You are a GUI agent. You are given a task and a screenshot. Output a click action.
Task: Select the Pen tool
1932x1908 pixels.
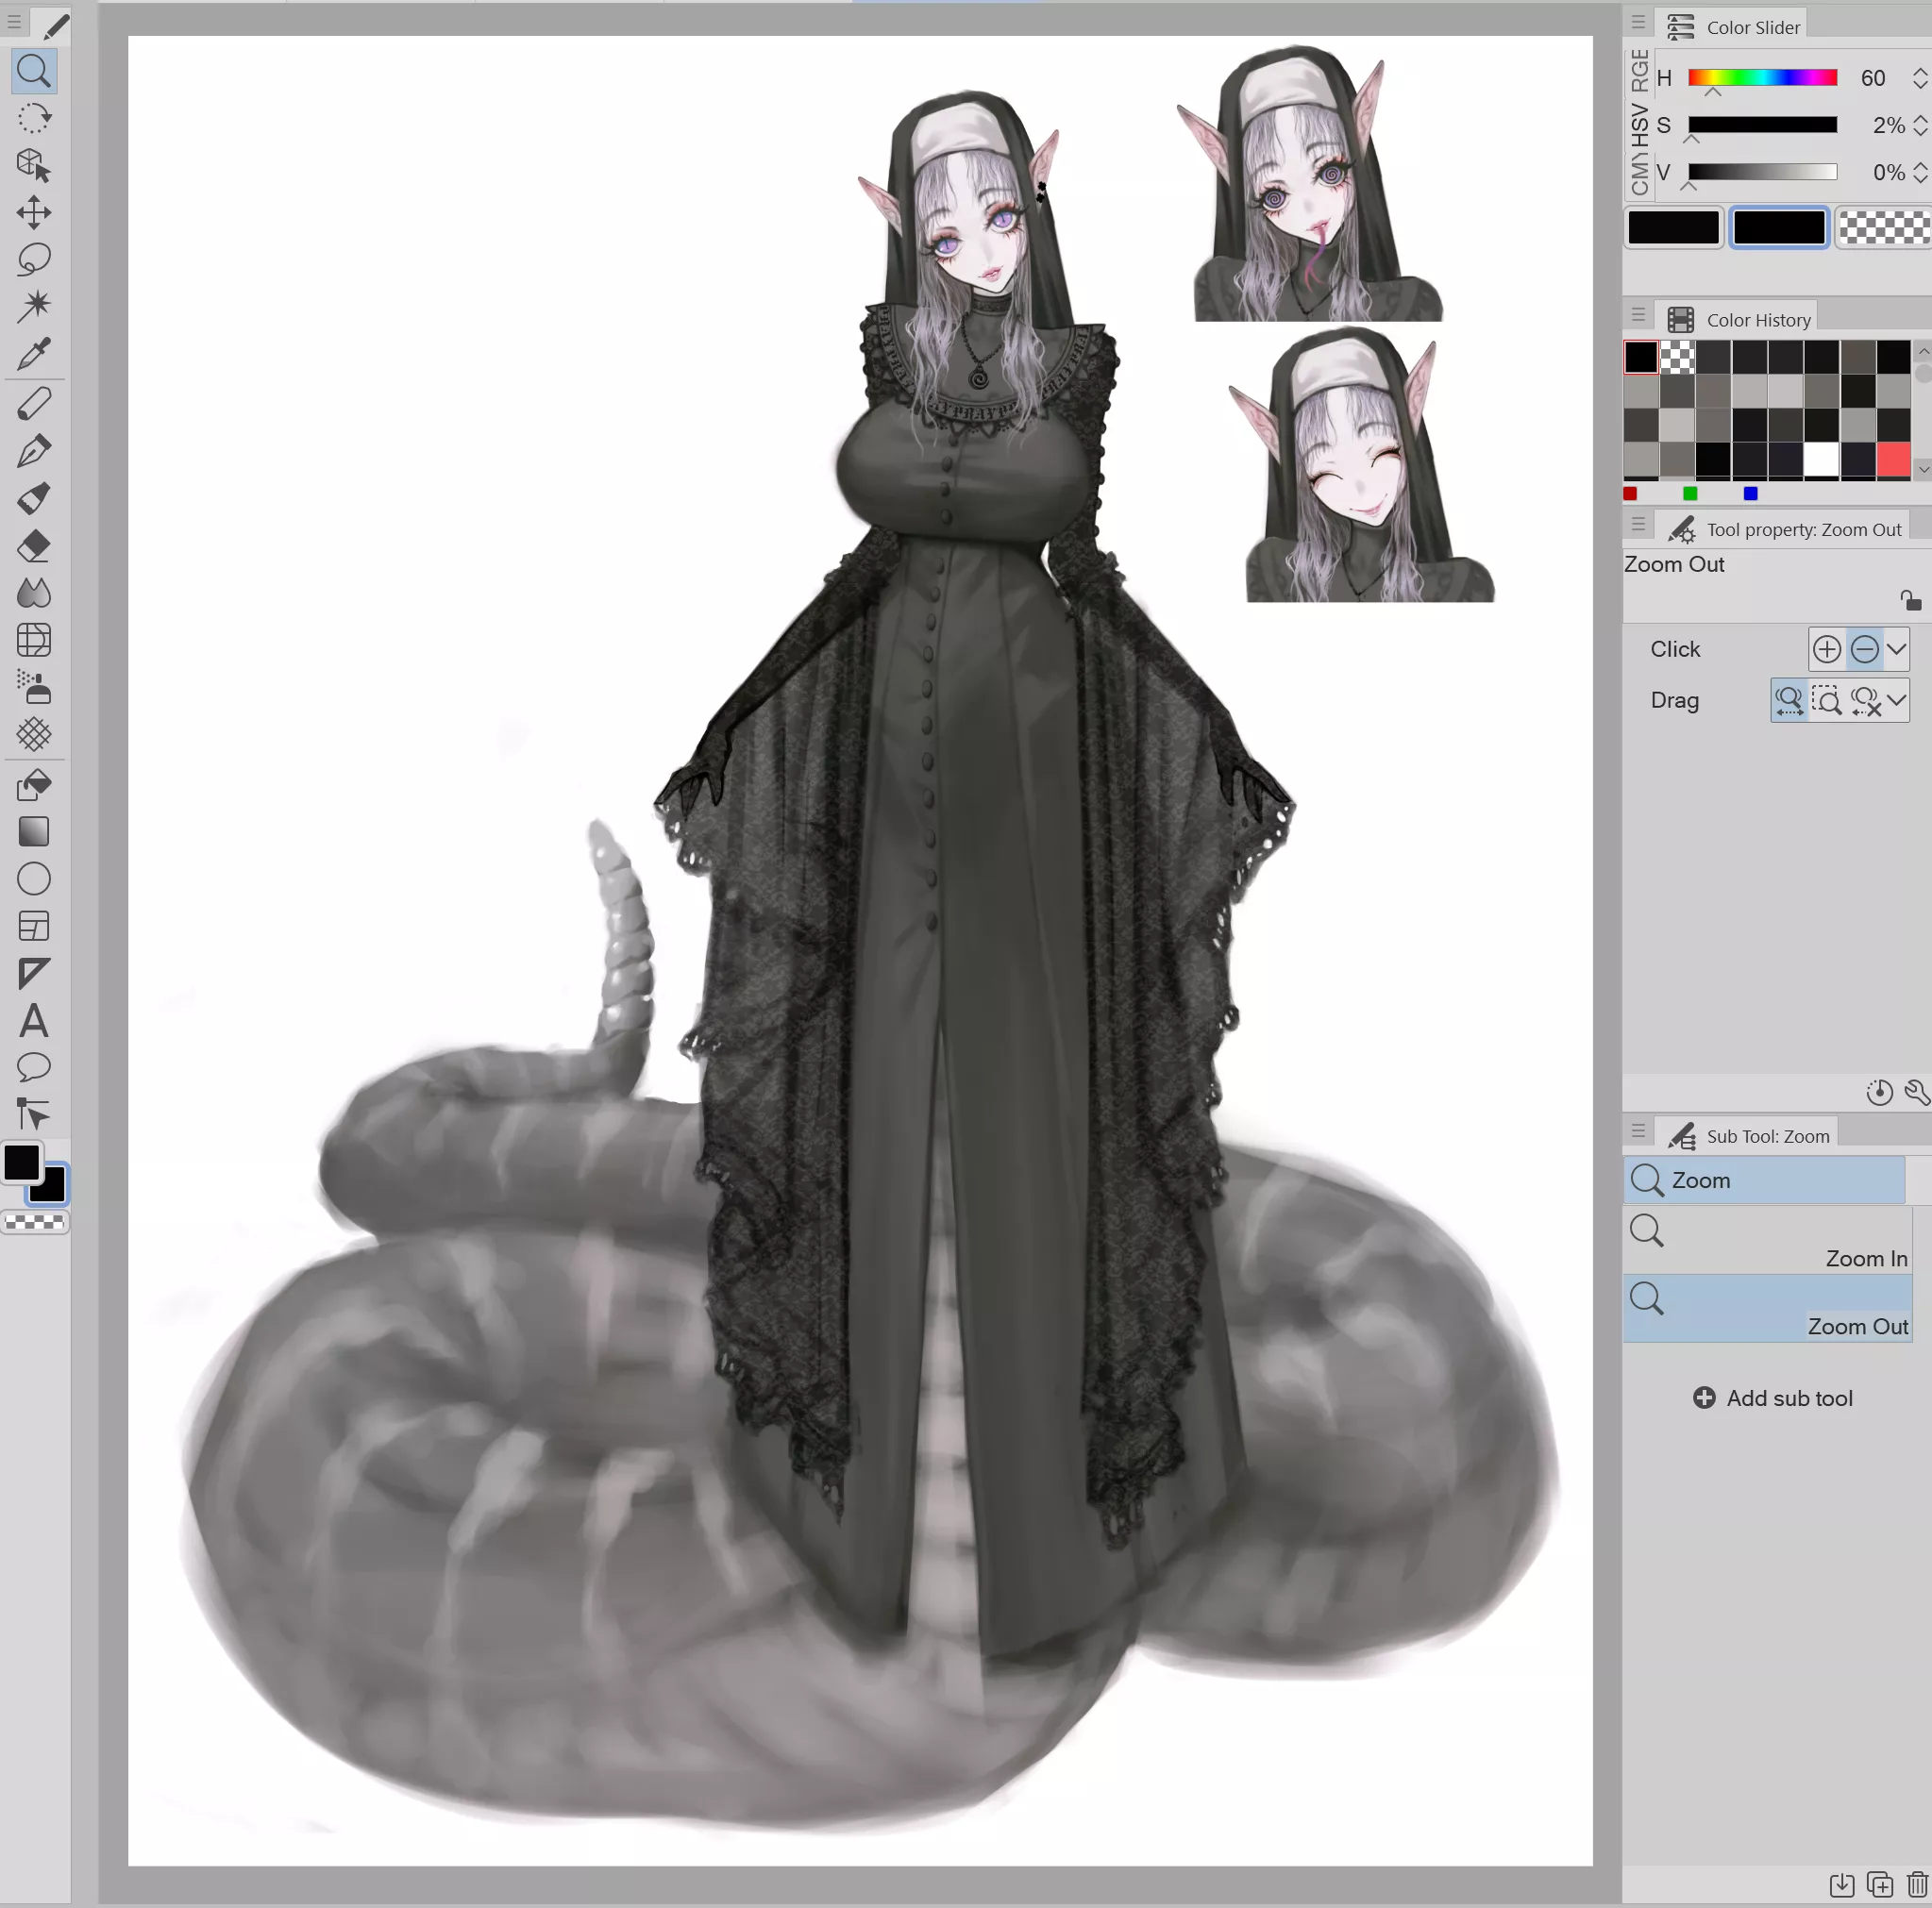(x=35, y=450)
